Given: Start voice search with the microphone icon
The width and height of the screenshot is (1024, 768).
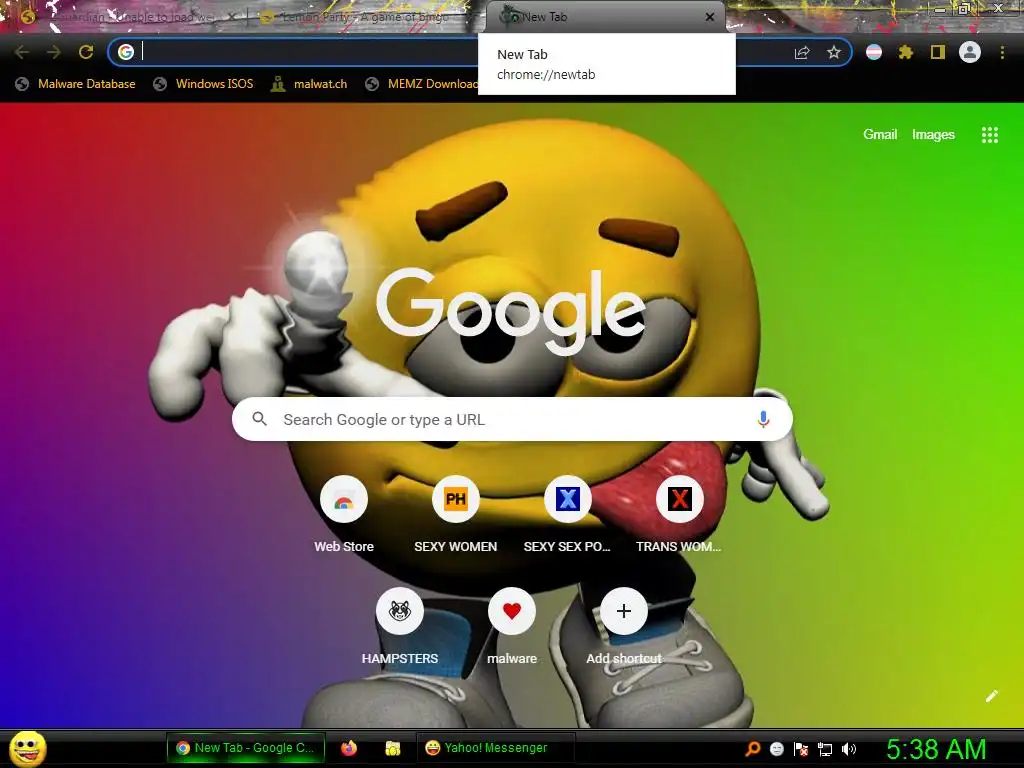Looking at the screenshot, I should click(763, 419).
